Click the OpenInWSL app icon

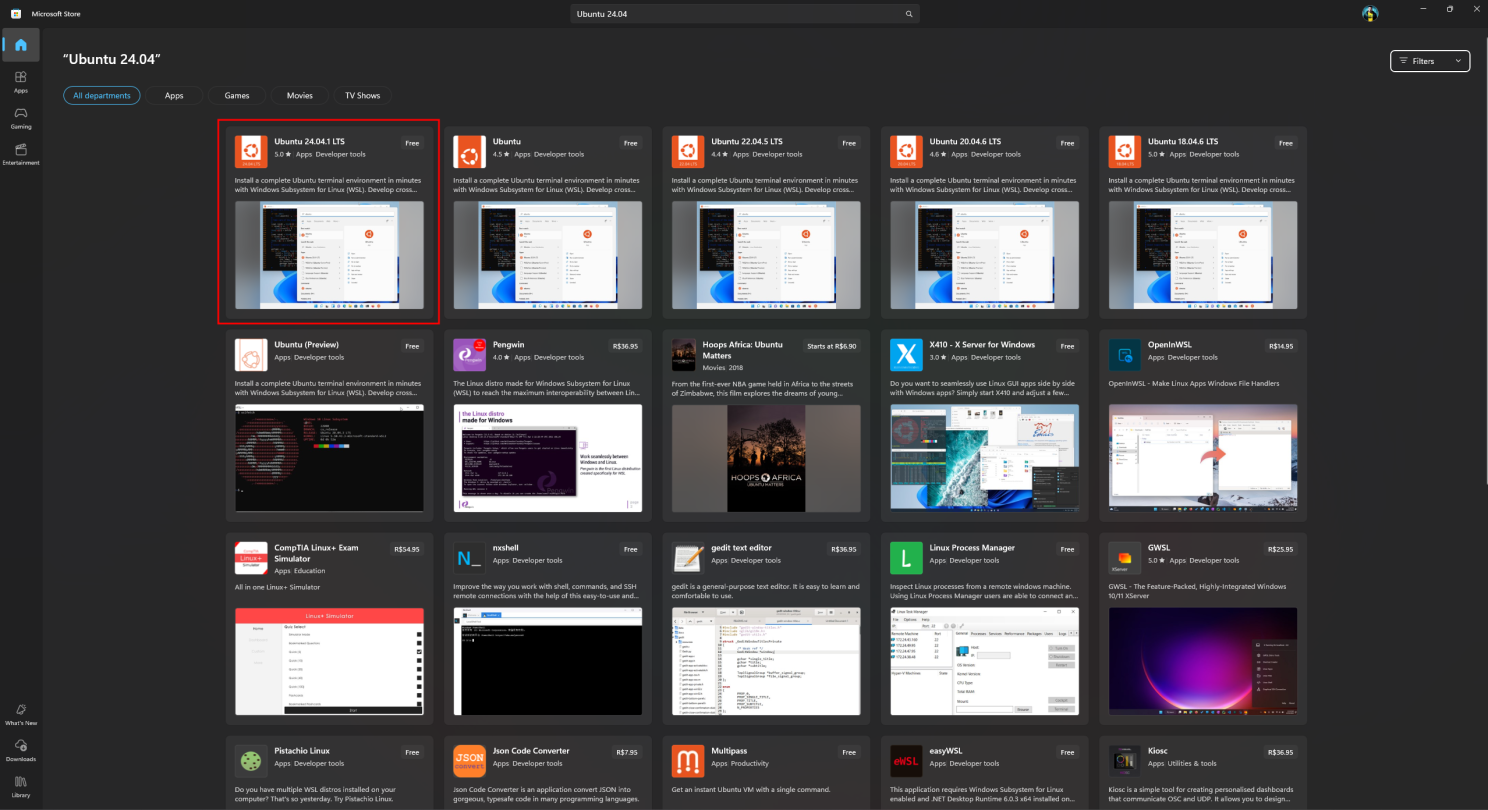point(1124,354)
